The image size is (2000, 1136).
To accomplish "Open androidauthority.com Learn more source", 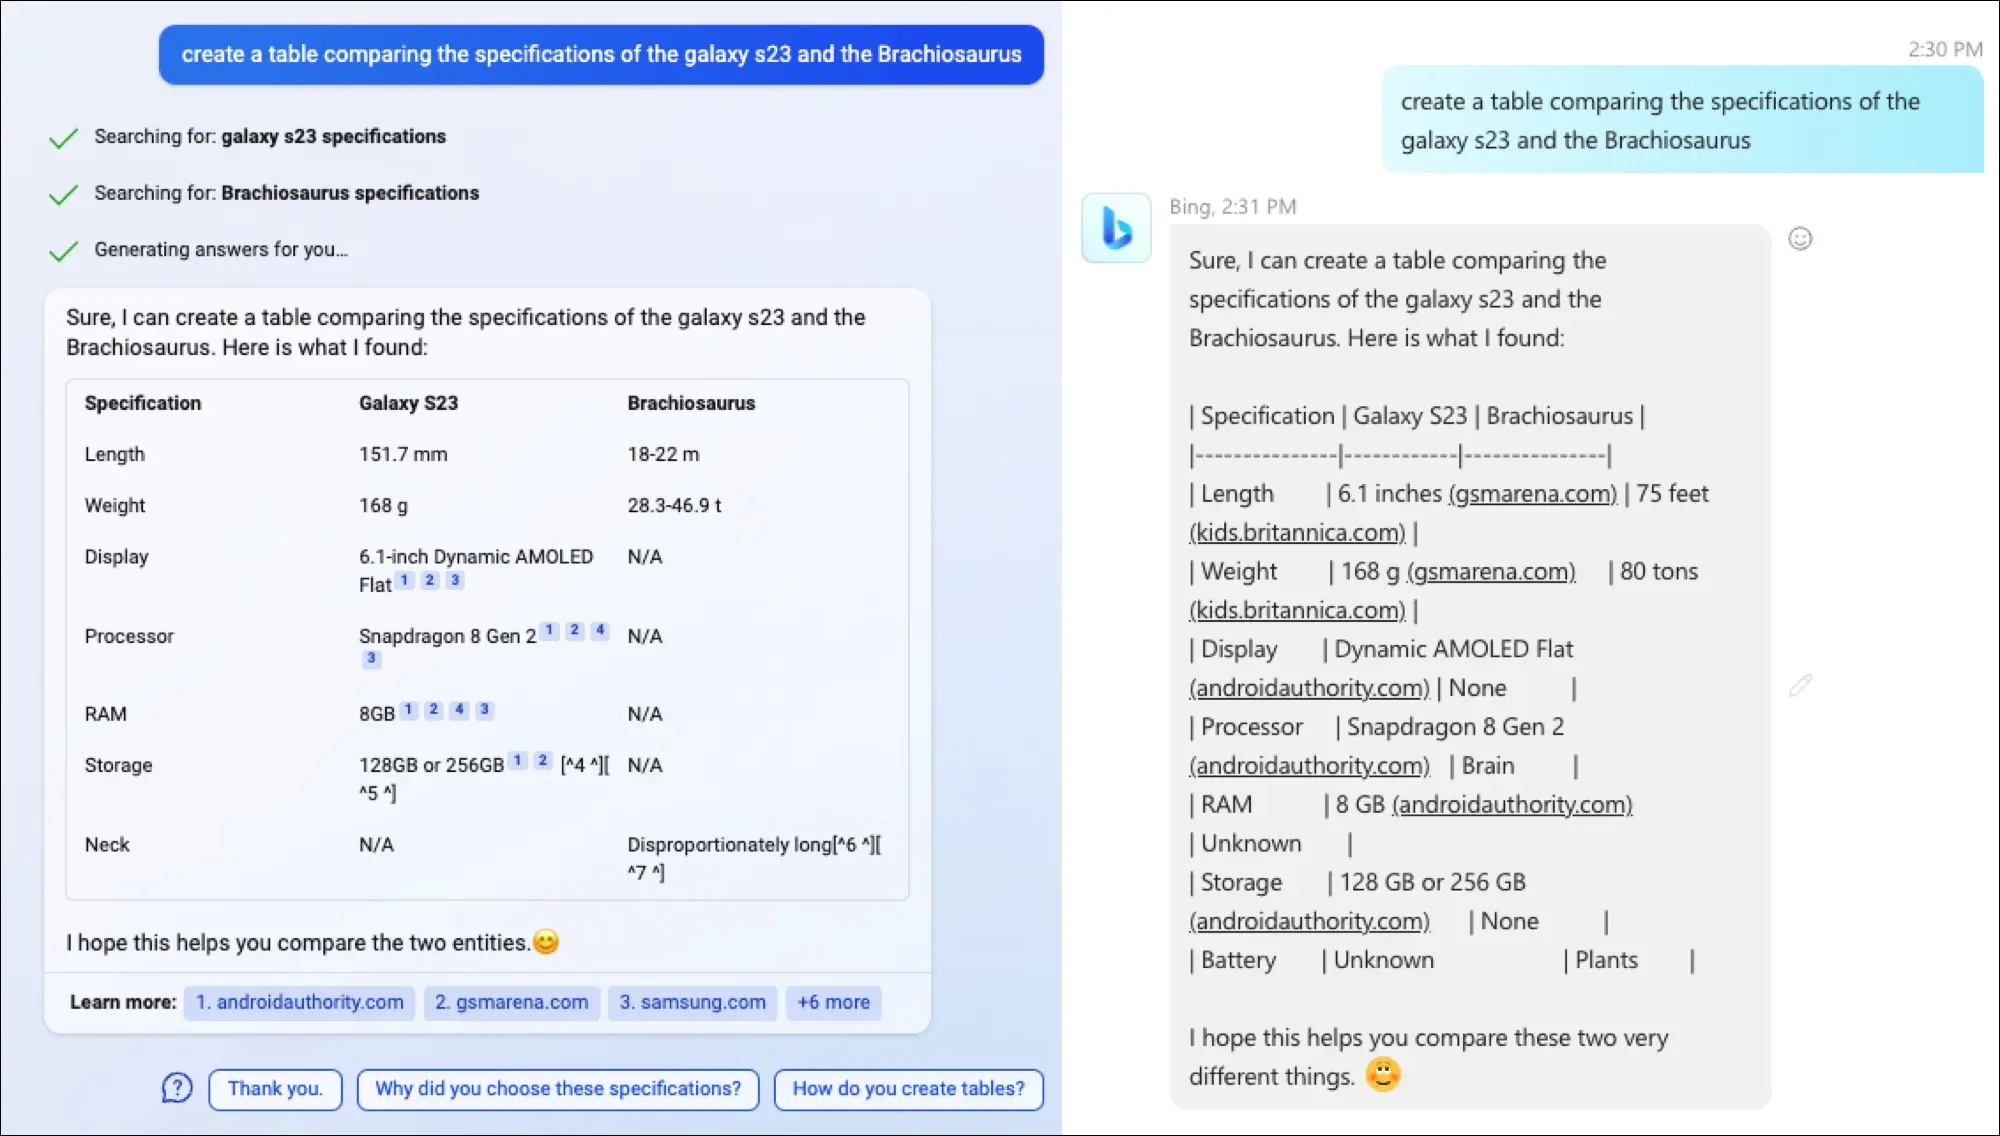I will click(x=300, y=1002).
